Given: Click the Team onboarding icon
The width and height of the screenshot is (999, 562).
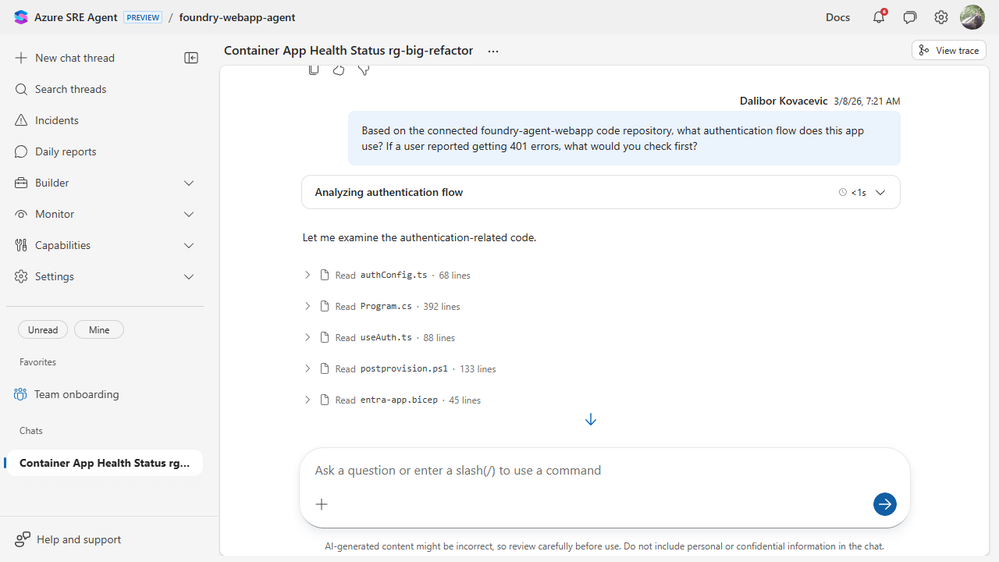Looking at the screenshot, I should pos(20,394).
